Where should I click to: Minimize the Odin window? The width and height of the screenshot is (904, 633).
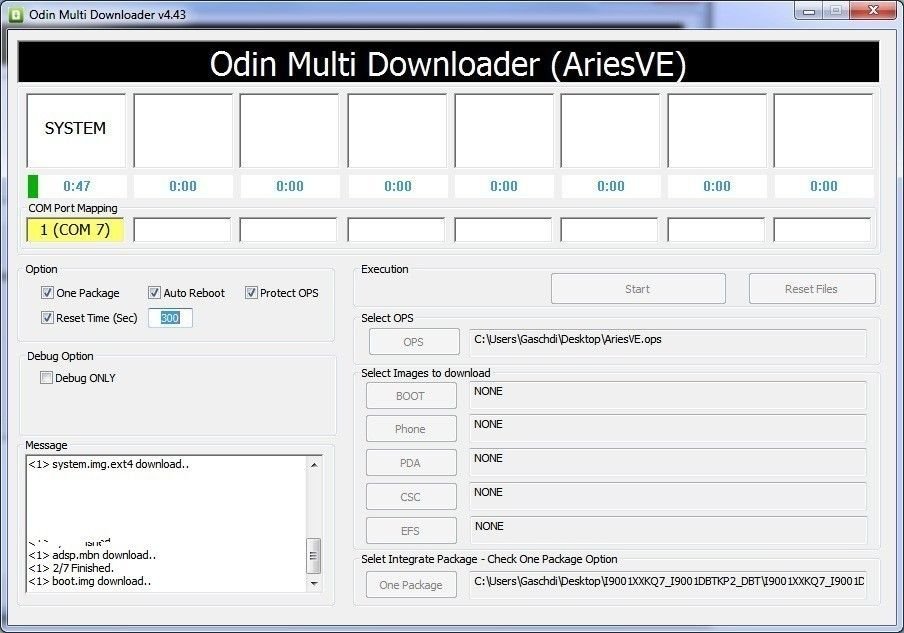click(x=808, y=11)
